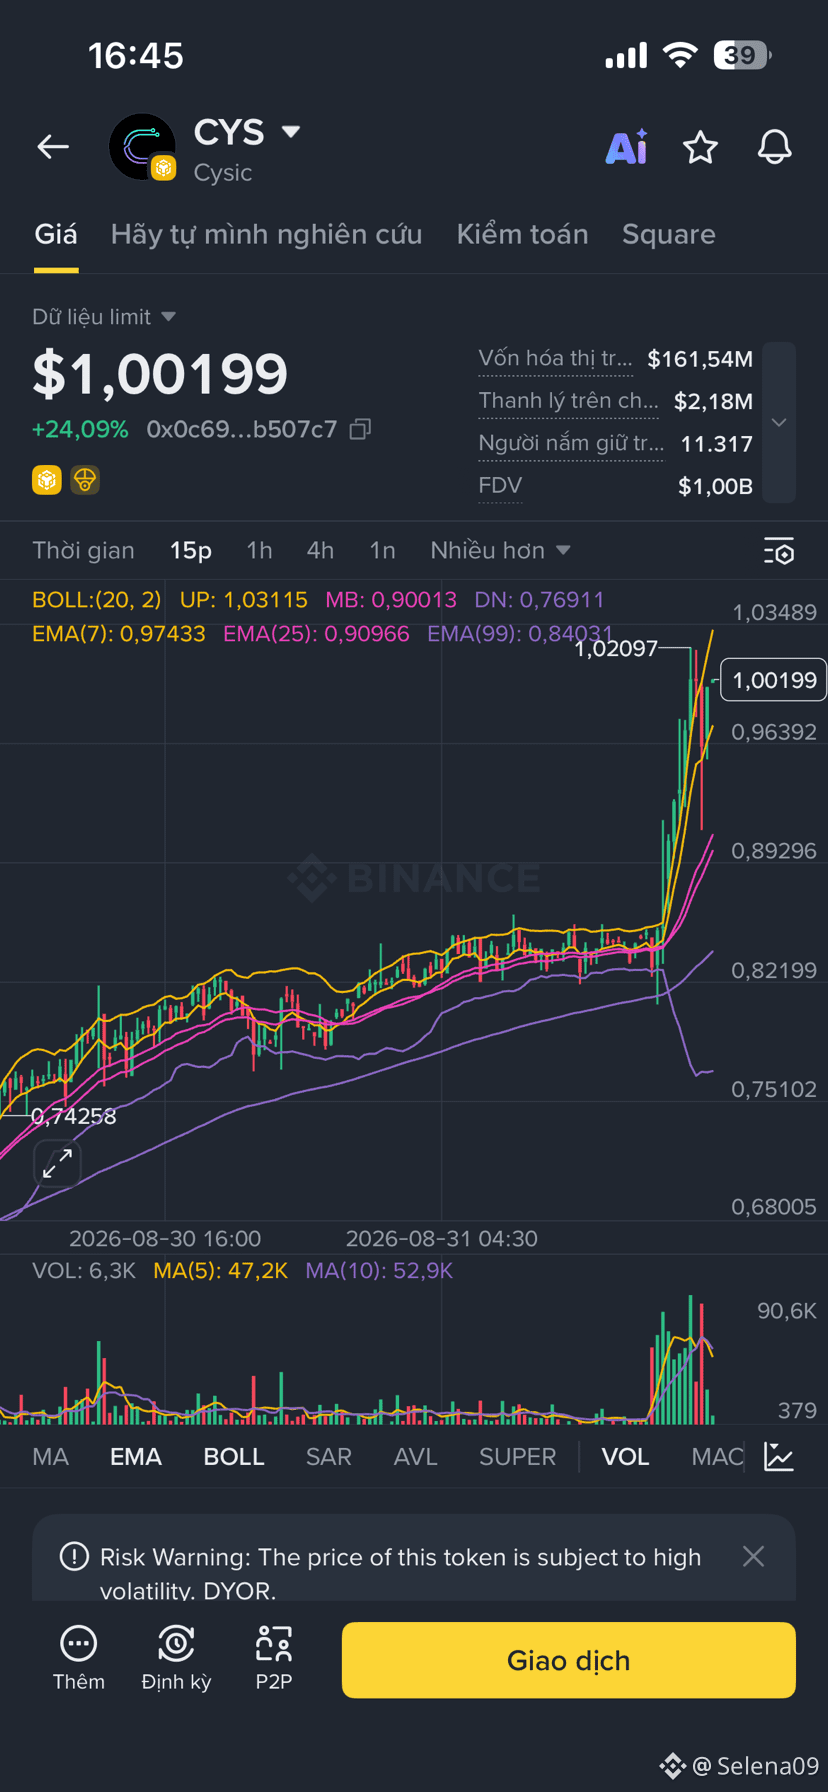Tap the CYS Cysic token logo
Screen dimensions: 828x1792
(143, 147)
